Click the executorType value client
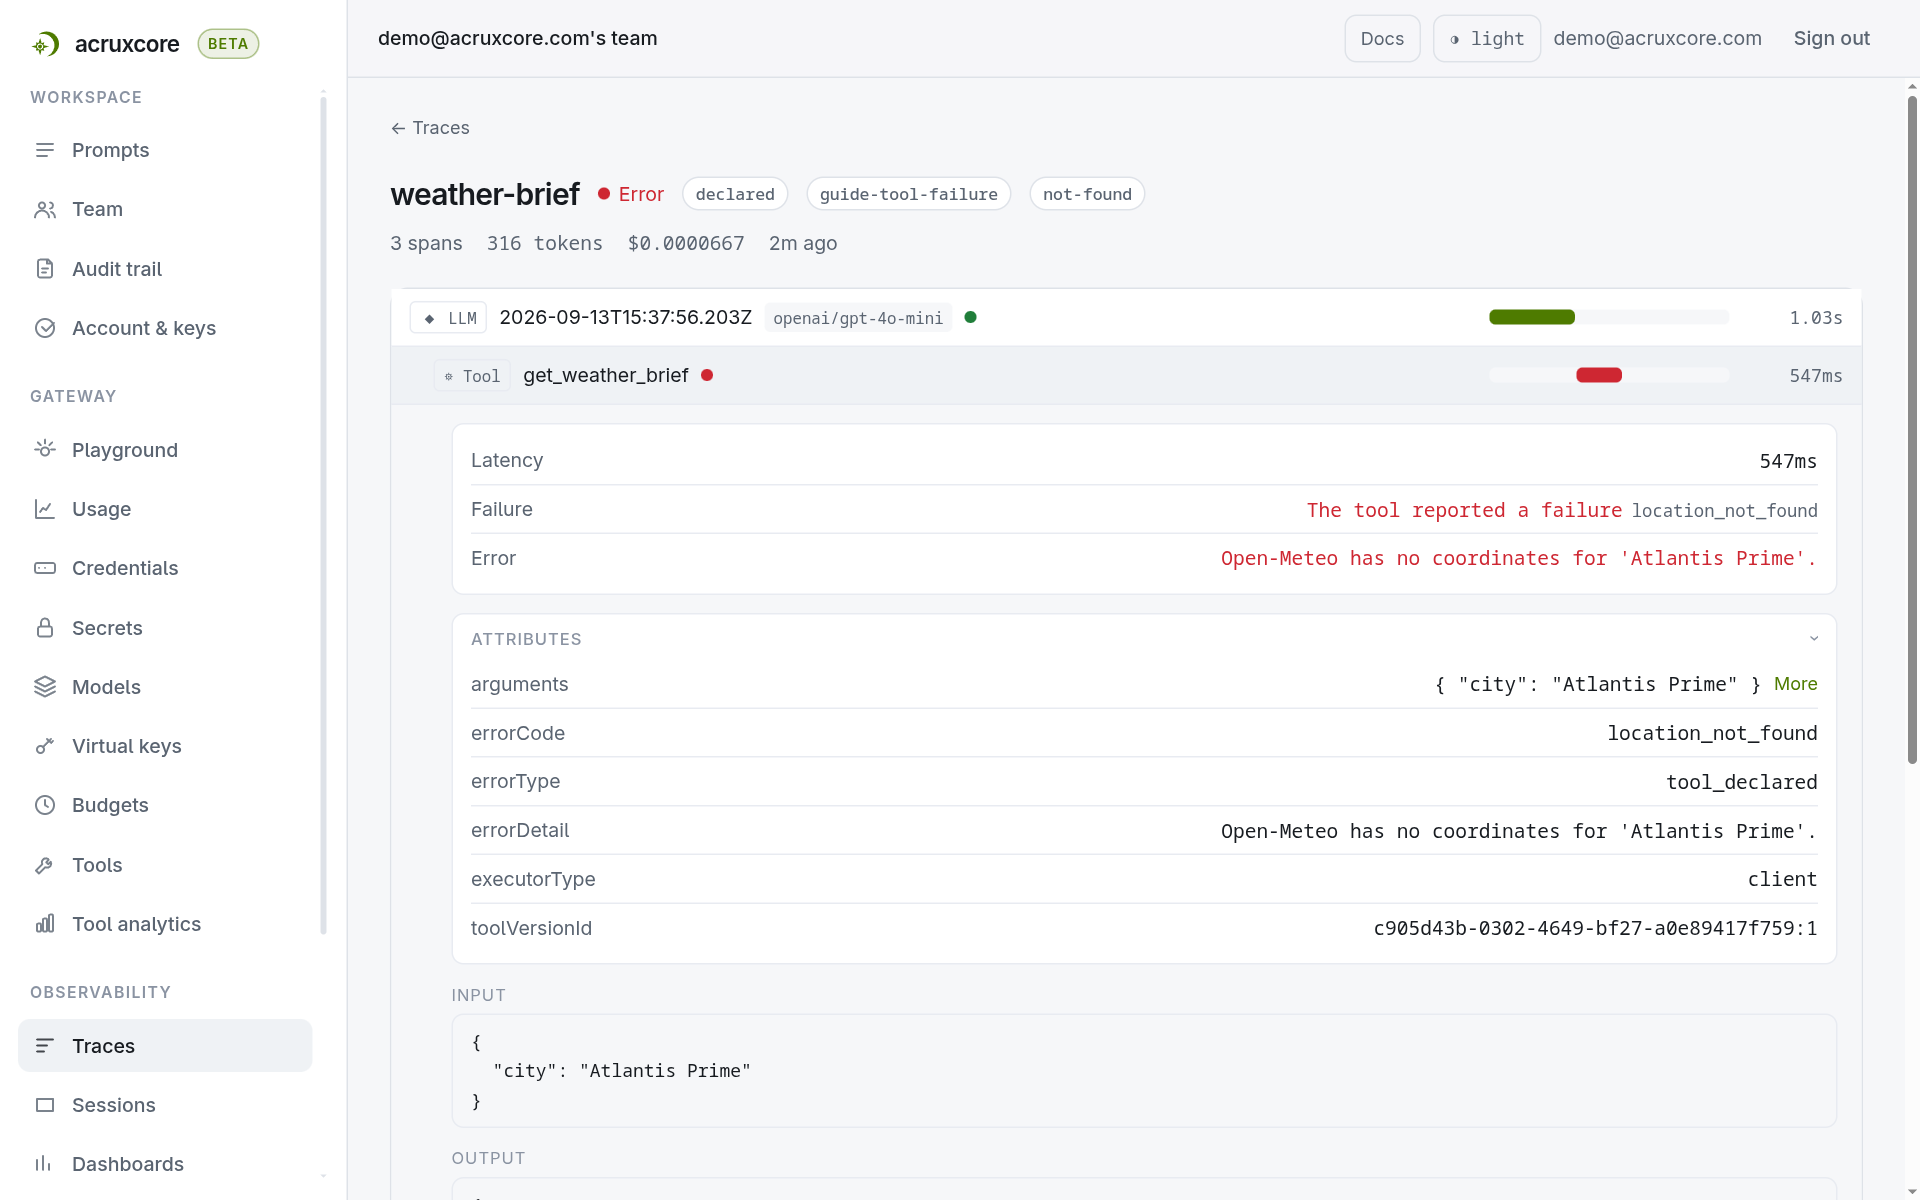 click(x=1782, y=879)
